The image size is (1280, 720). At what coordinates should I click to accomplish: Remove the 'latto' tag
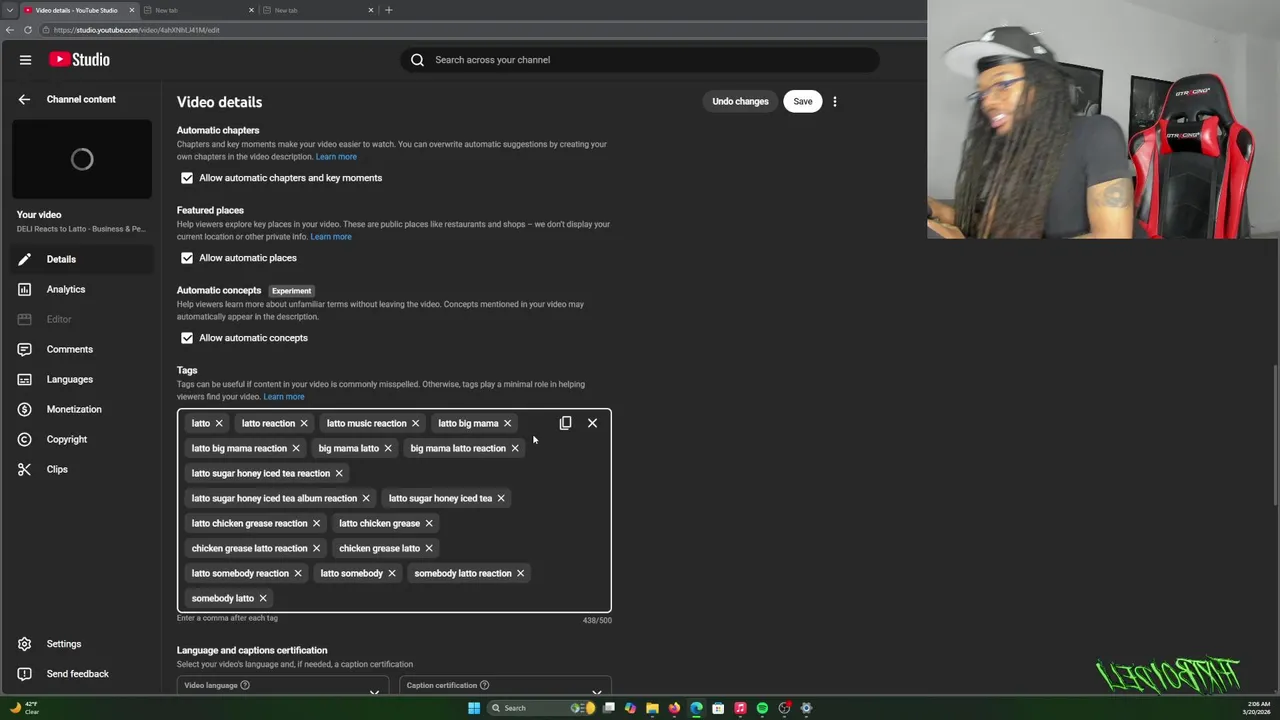[x=219, y=423]
